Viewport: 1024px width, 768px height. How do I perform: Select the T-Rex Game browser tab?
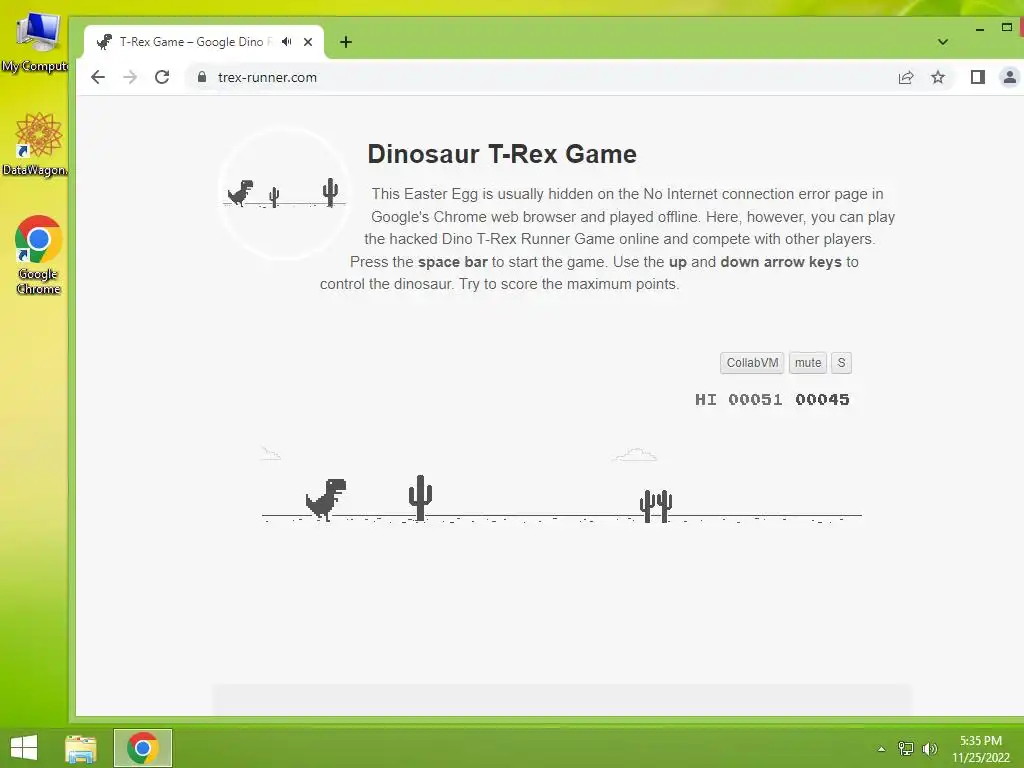[204, 42]
